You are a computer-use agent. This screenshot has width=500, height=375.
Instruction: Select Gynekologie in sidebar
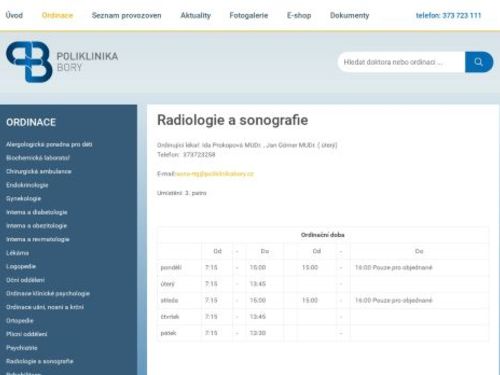[23, 198]
